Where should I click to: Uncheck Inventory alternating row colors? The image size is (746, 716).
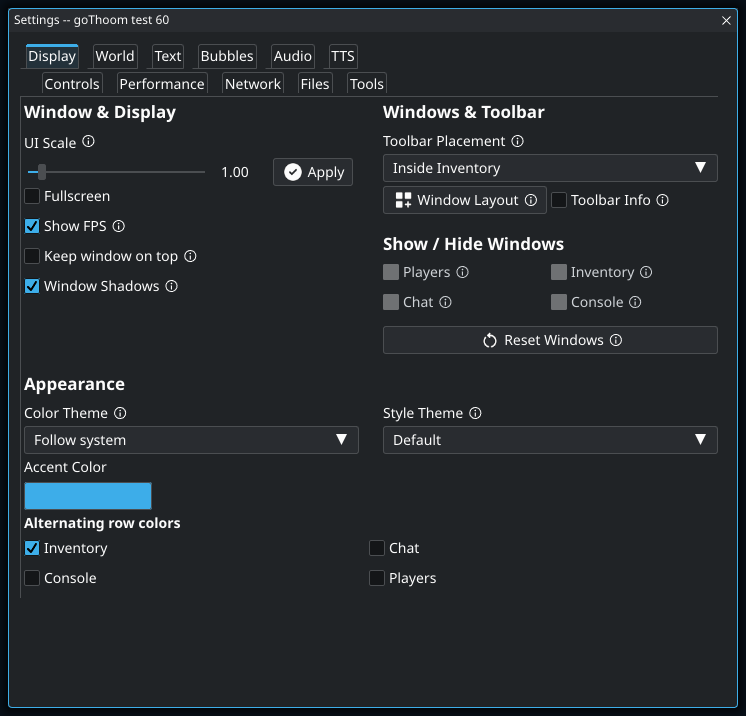click(32, 548)
